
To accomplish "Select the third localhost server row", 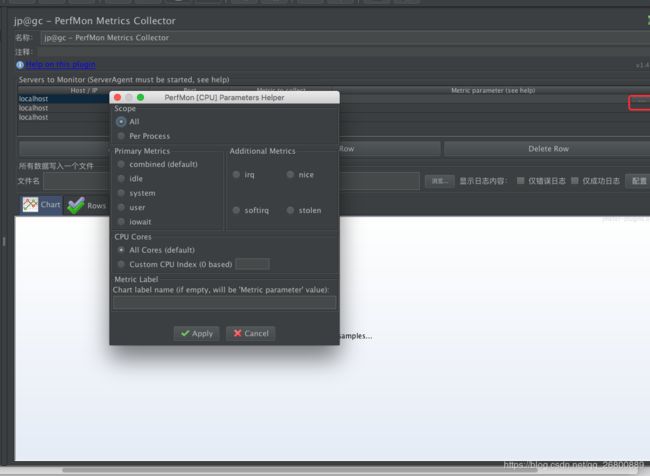I will pyautogui.click(x=63, y=117).
